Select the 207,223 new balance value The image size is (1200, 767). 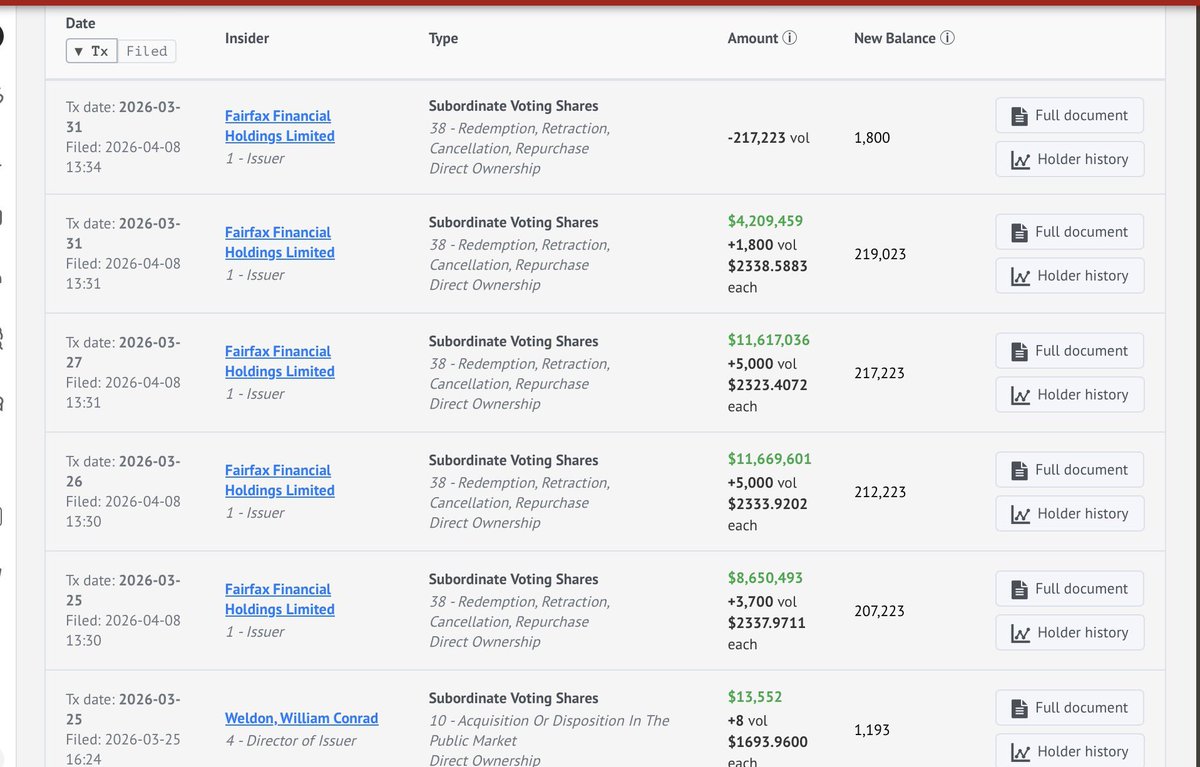tap(880, 611)
